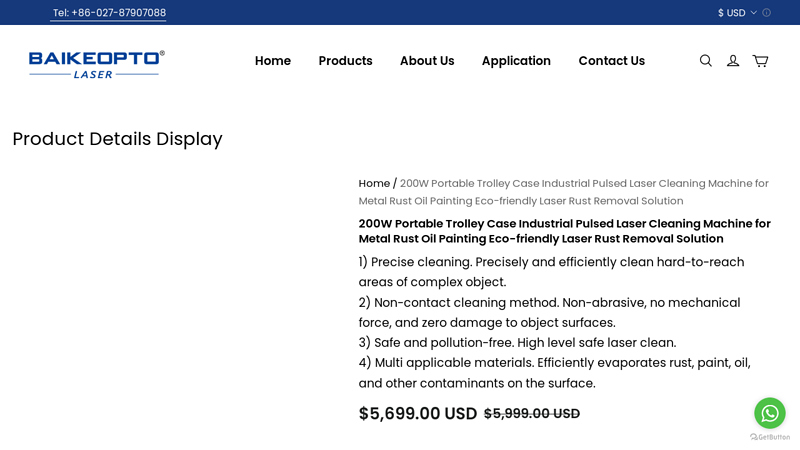Image resolution: width=800 pixels, height=450 pixels.
Task: Open the shopping cart icon
Action: [760, 61]
